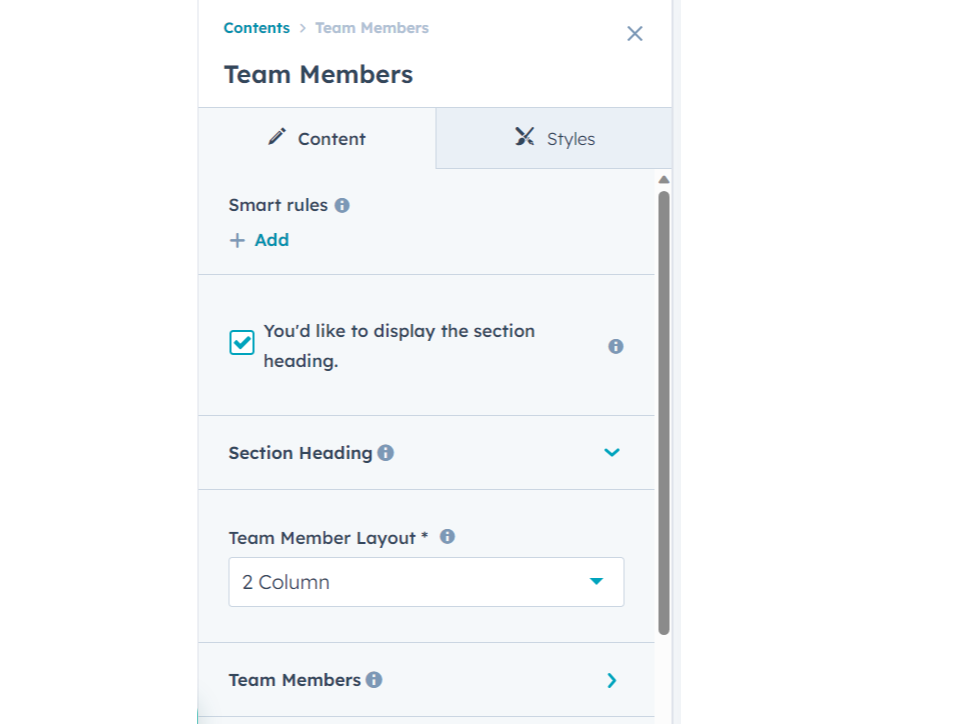Click the pencil icon on Content tab
This screenshot has height=724, width=966.
pyautogui.click(x=277, y=137)
